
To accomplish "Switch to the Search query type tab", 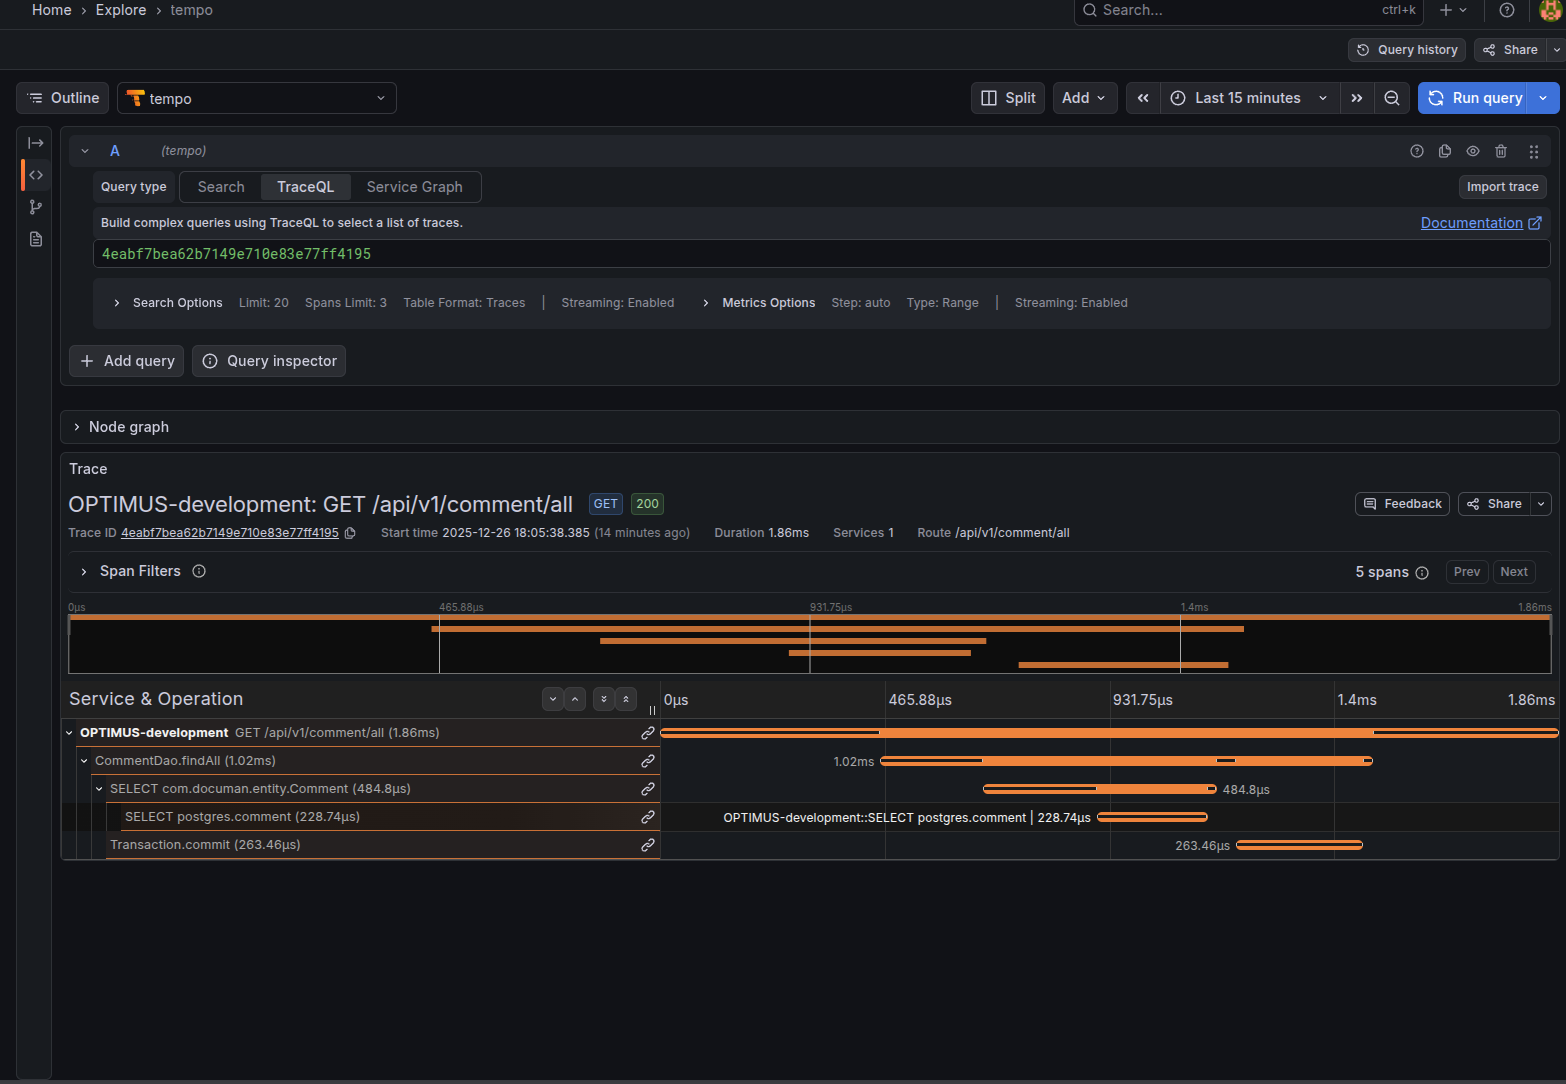I will pos(221,187).
